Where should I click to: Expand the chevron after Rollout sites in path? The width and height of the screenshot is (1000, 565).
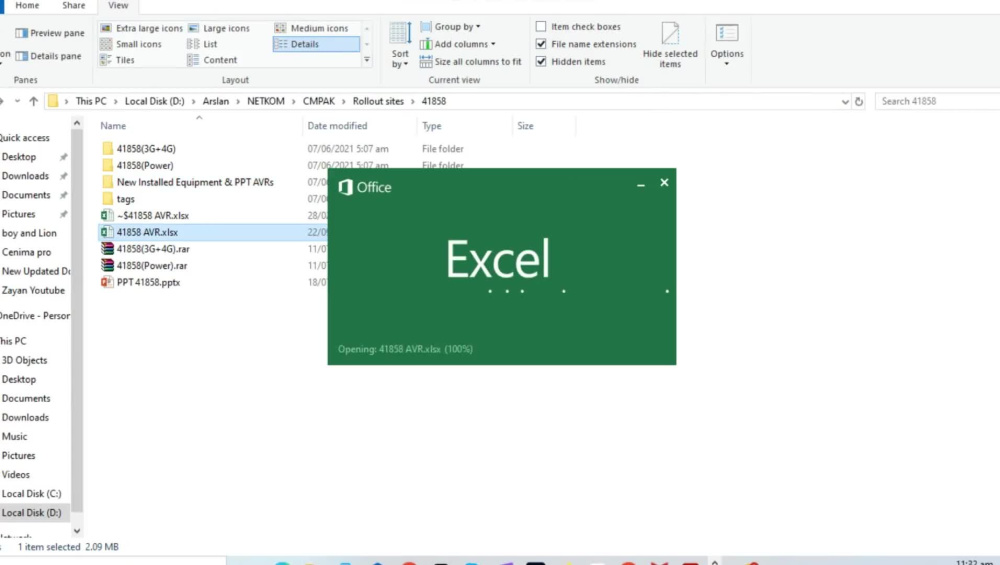point(413,101)
